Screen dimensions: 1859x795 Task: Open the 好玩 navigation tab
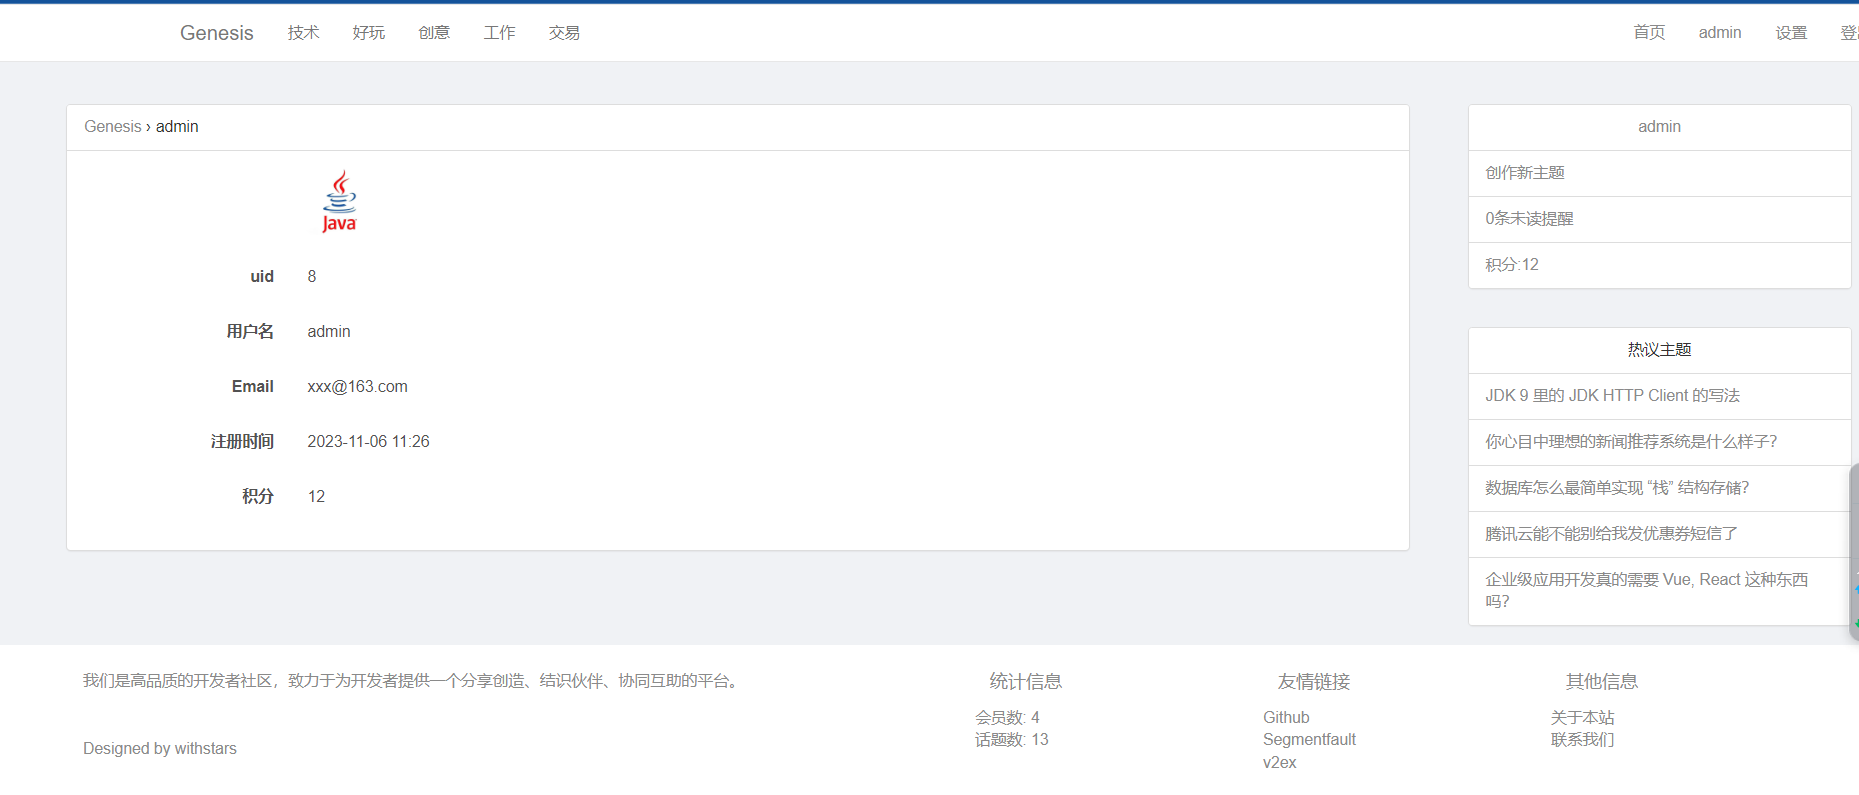[368, 33]
